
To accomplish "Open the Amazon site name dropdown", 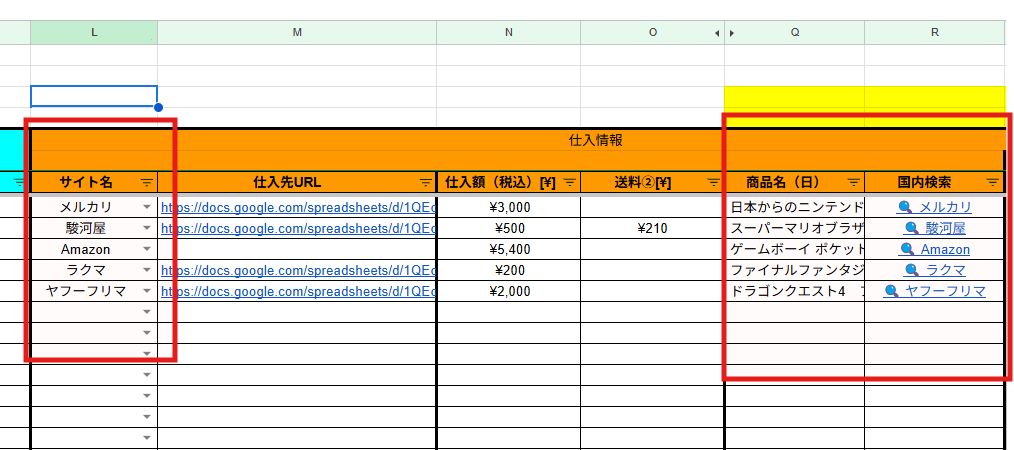I will click(147, 249).
